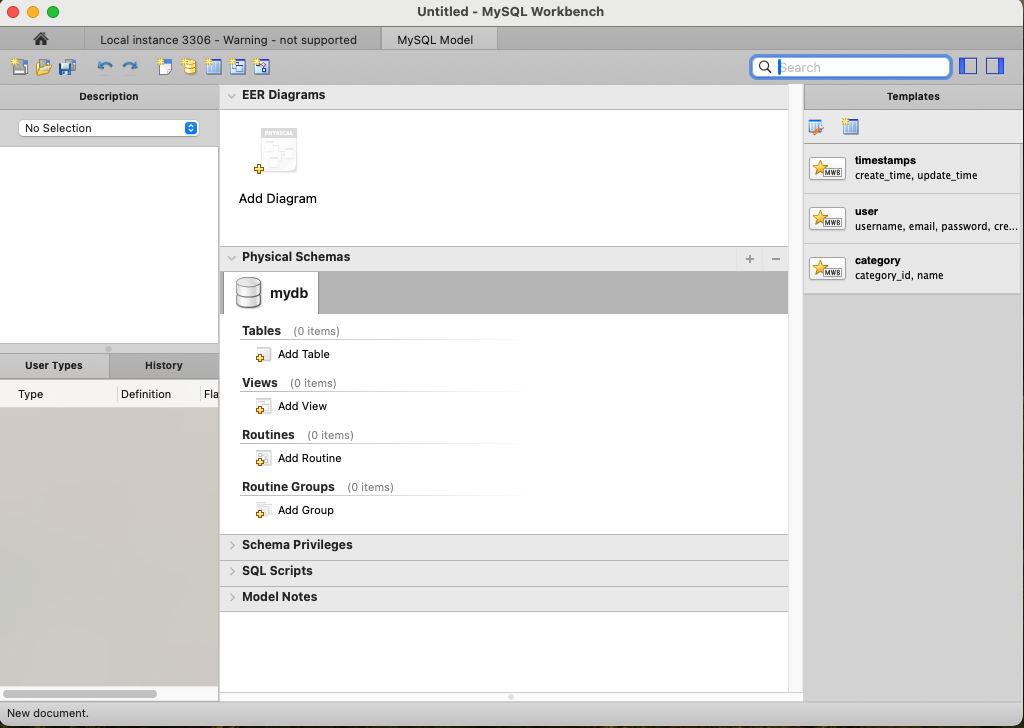Undo the last action

[105, 67]
